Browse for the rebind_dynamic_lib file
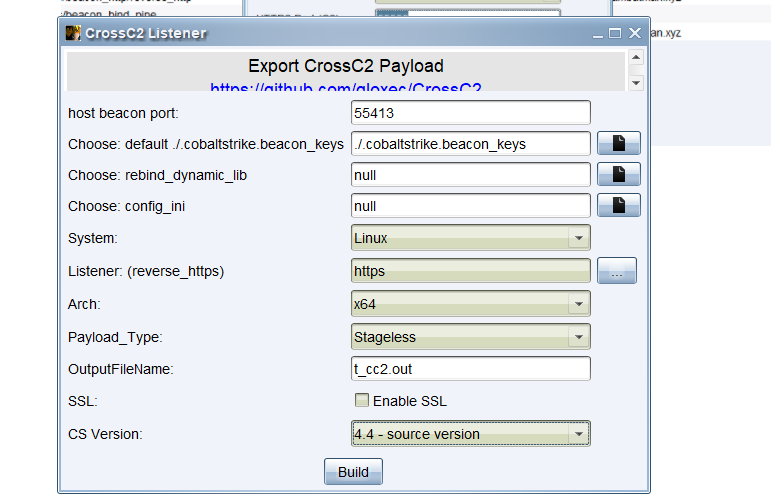Screen dimensions: 771x501 tap(619, 175)
